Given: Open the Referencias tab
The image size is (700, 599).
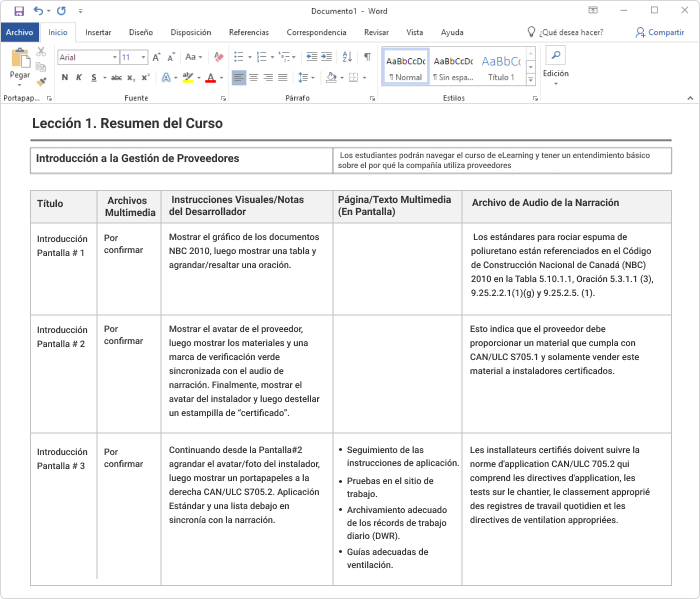Looking at the screenshot, I should (x=249, y=32).
